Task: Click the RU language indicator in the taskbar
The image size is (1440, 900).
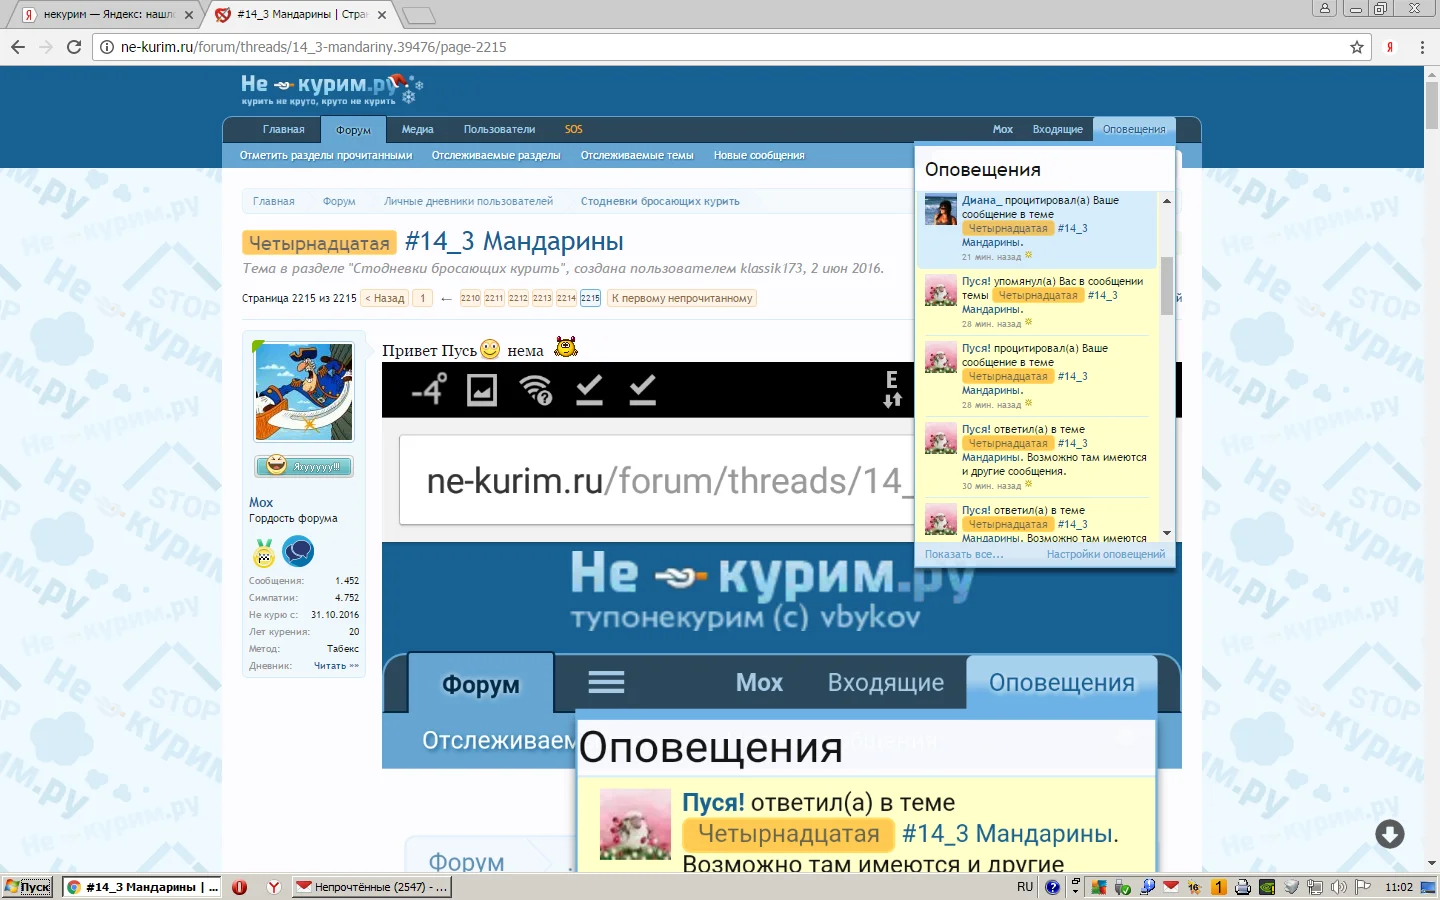Action: coord(1025,887)
